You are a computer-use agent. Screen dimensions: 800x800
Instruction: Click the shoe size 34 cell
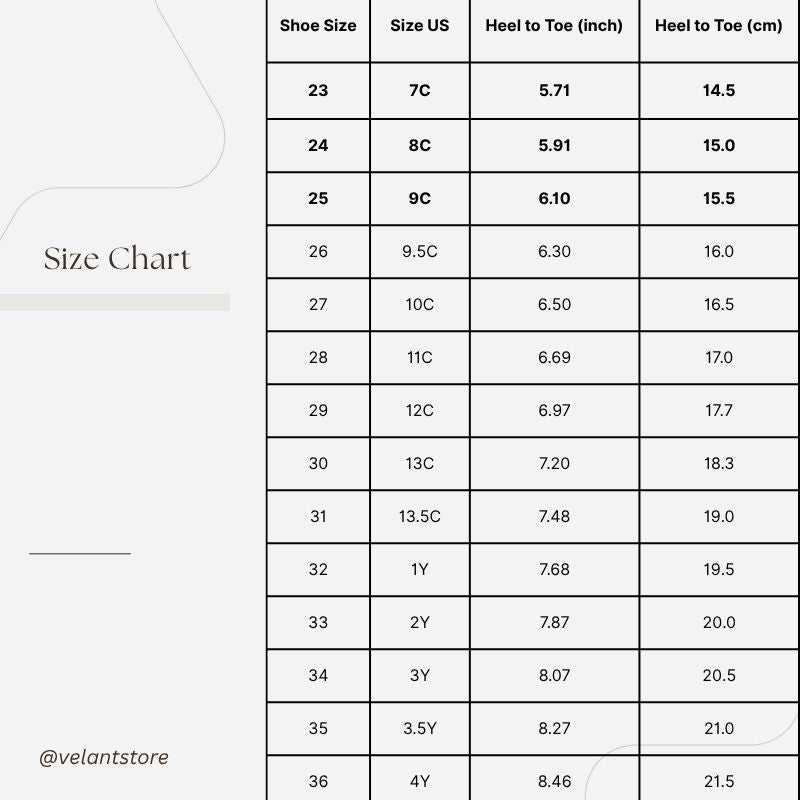318,675
